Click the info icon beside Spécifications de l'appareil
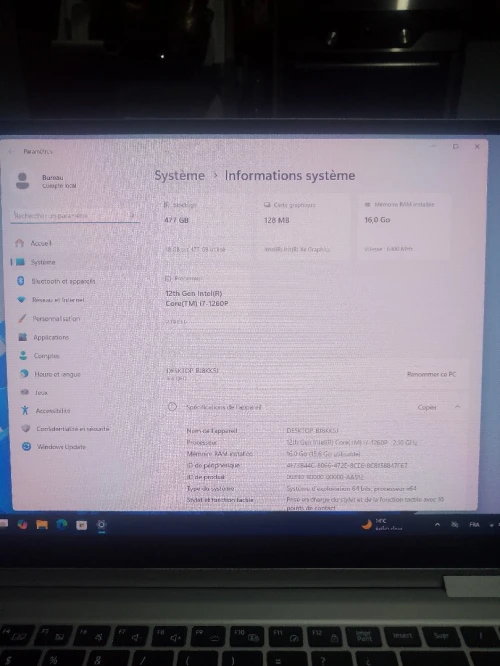 (x=172, y=407)
